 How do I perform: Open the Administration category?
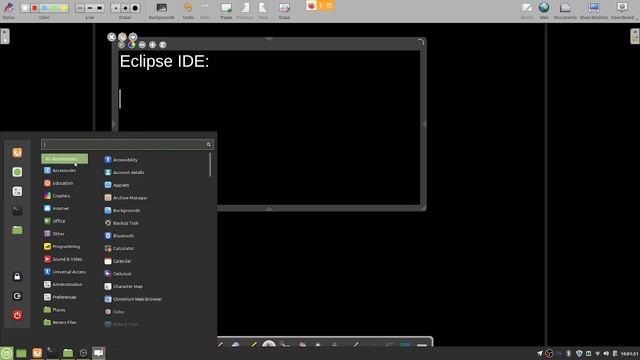tap(64, 284)
